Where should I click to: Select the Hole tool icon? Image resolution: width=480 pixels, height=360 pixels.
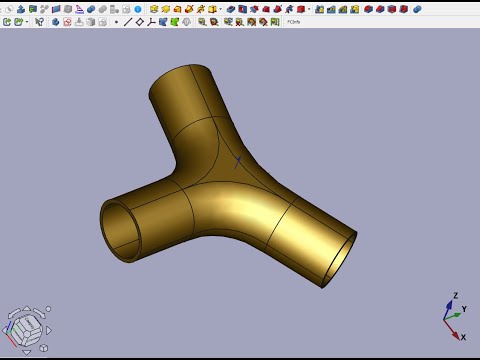tap(242, 9)
